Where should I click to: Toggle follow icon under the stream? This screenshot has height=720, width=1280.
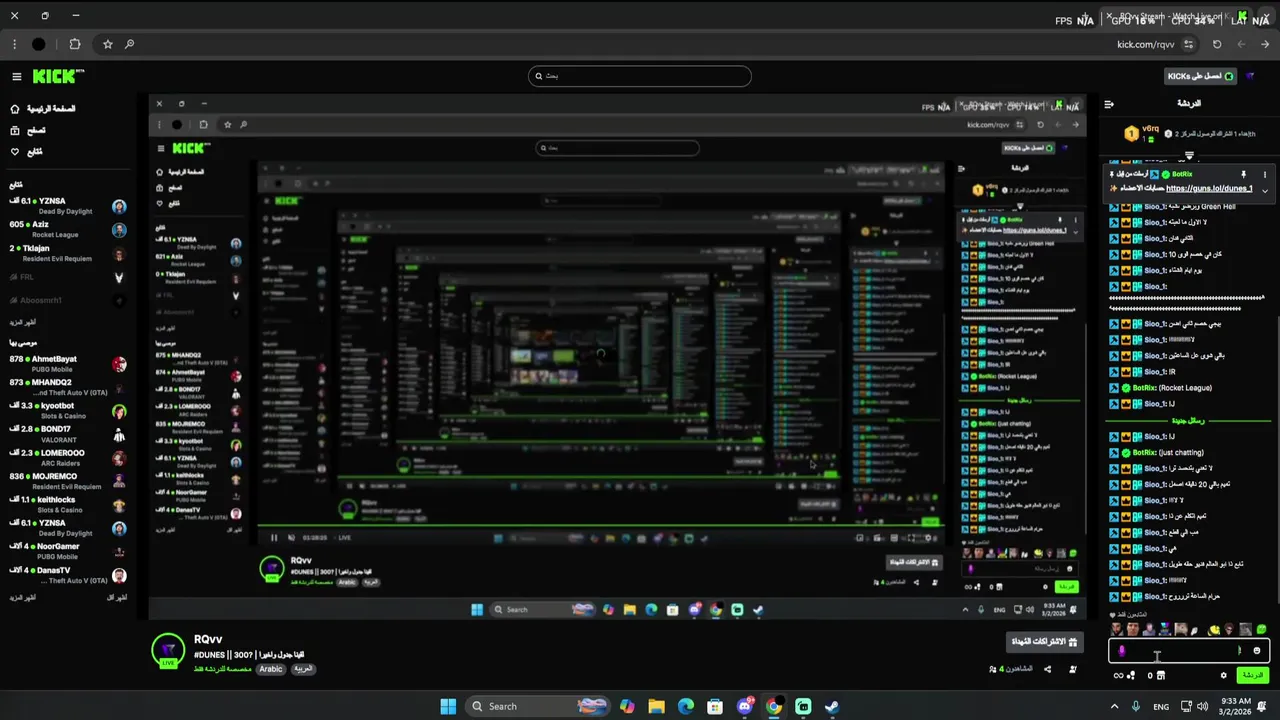1073,669
